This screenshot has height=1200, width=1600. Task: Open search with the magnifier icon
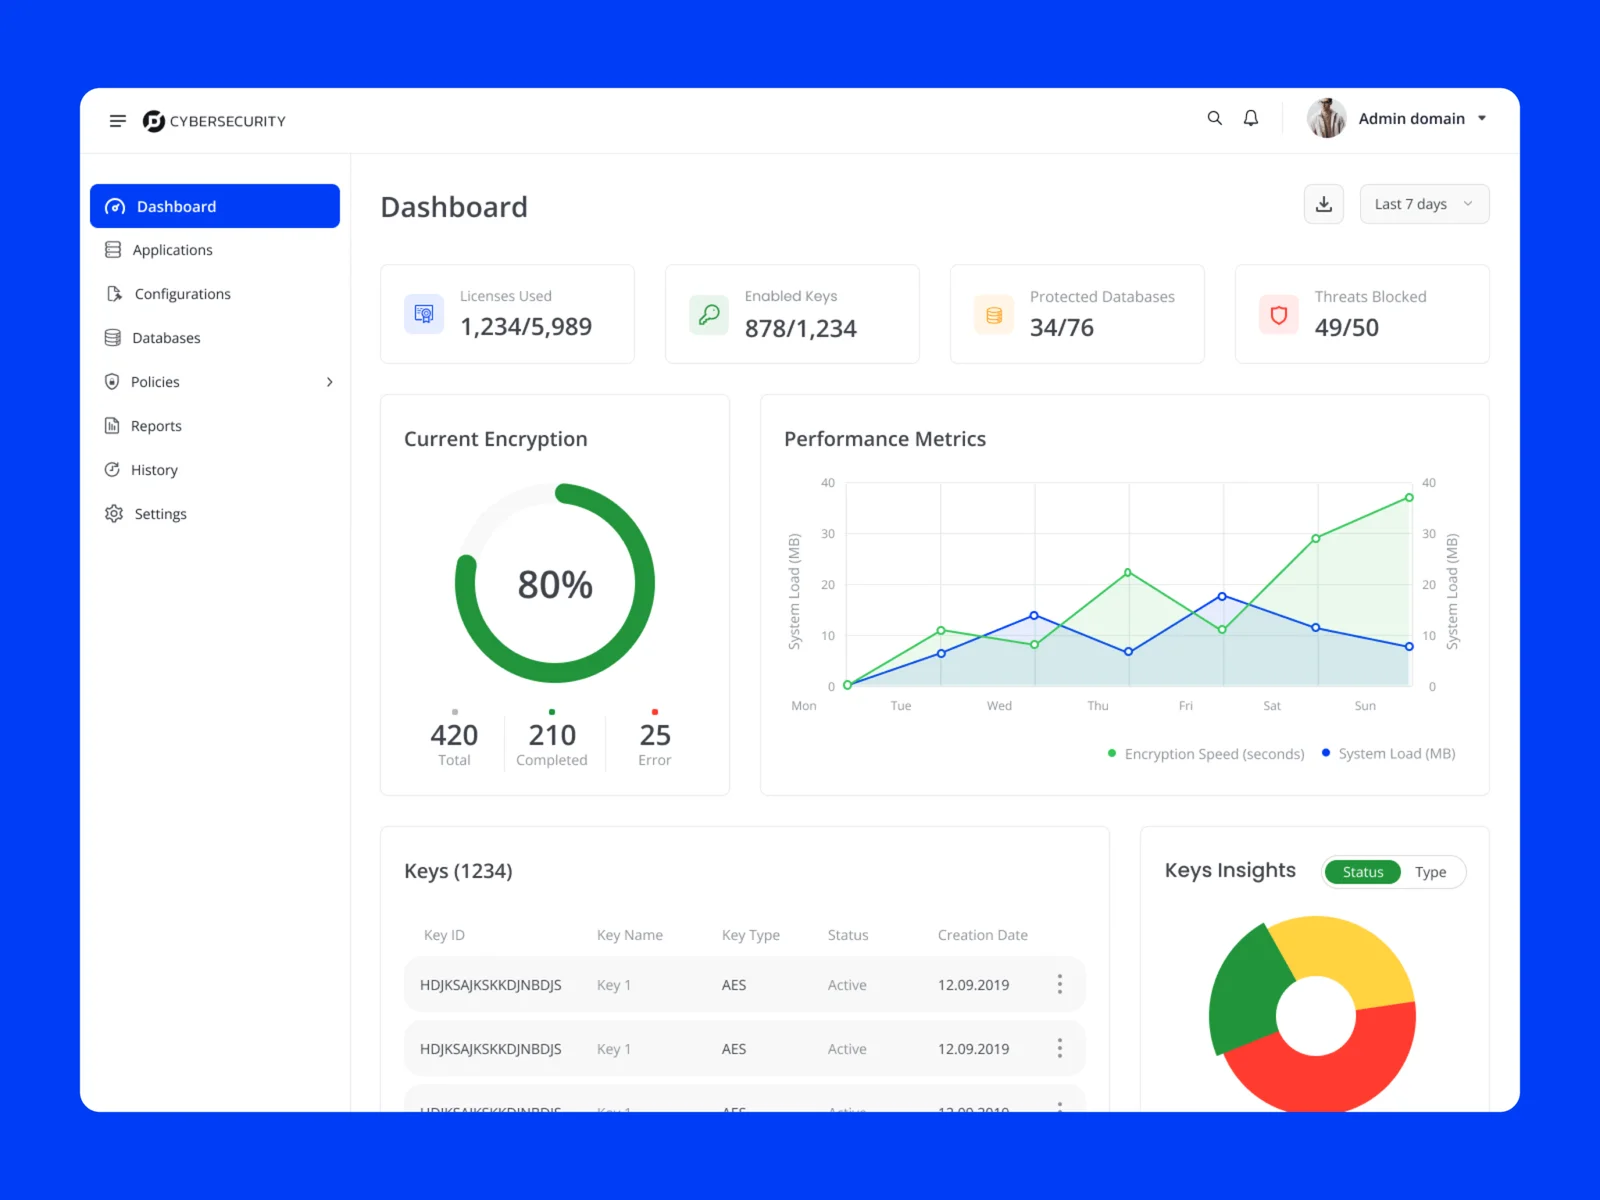pyautogui.click(x=1214, y=118)
